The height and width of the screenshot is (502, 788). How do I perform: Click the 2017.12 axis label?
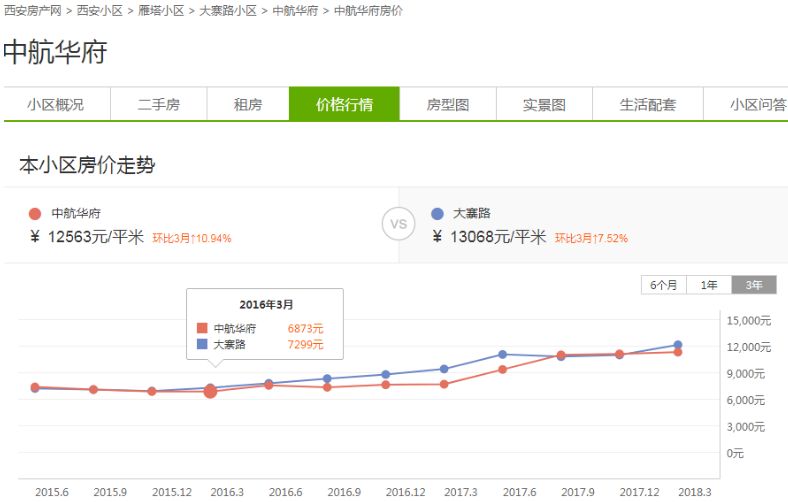pyautogui.click(x=639, y=492)
